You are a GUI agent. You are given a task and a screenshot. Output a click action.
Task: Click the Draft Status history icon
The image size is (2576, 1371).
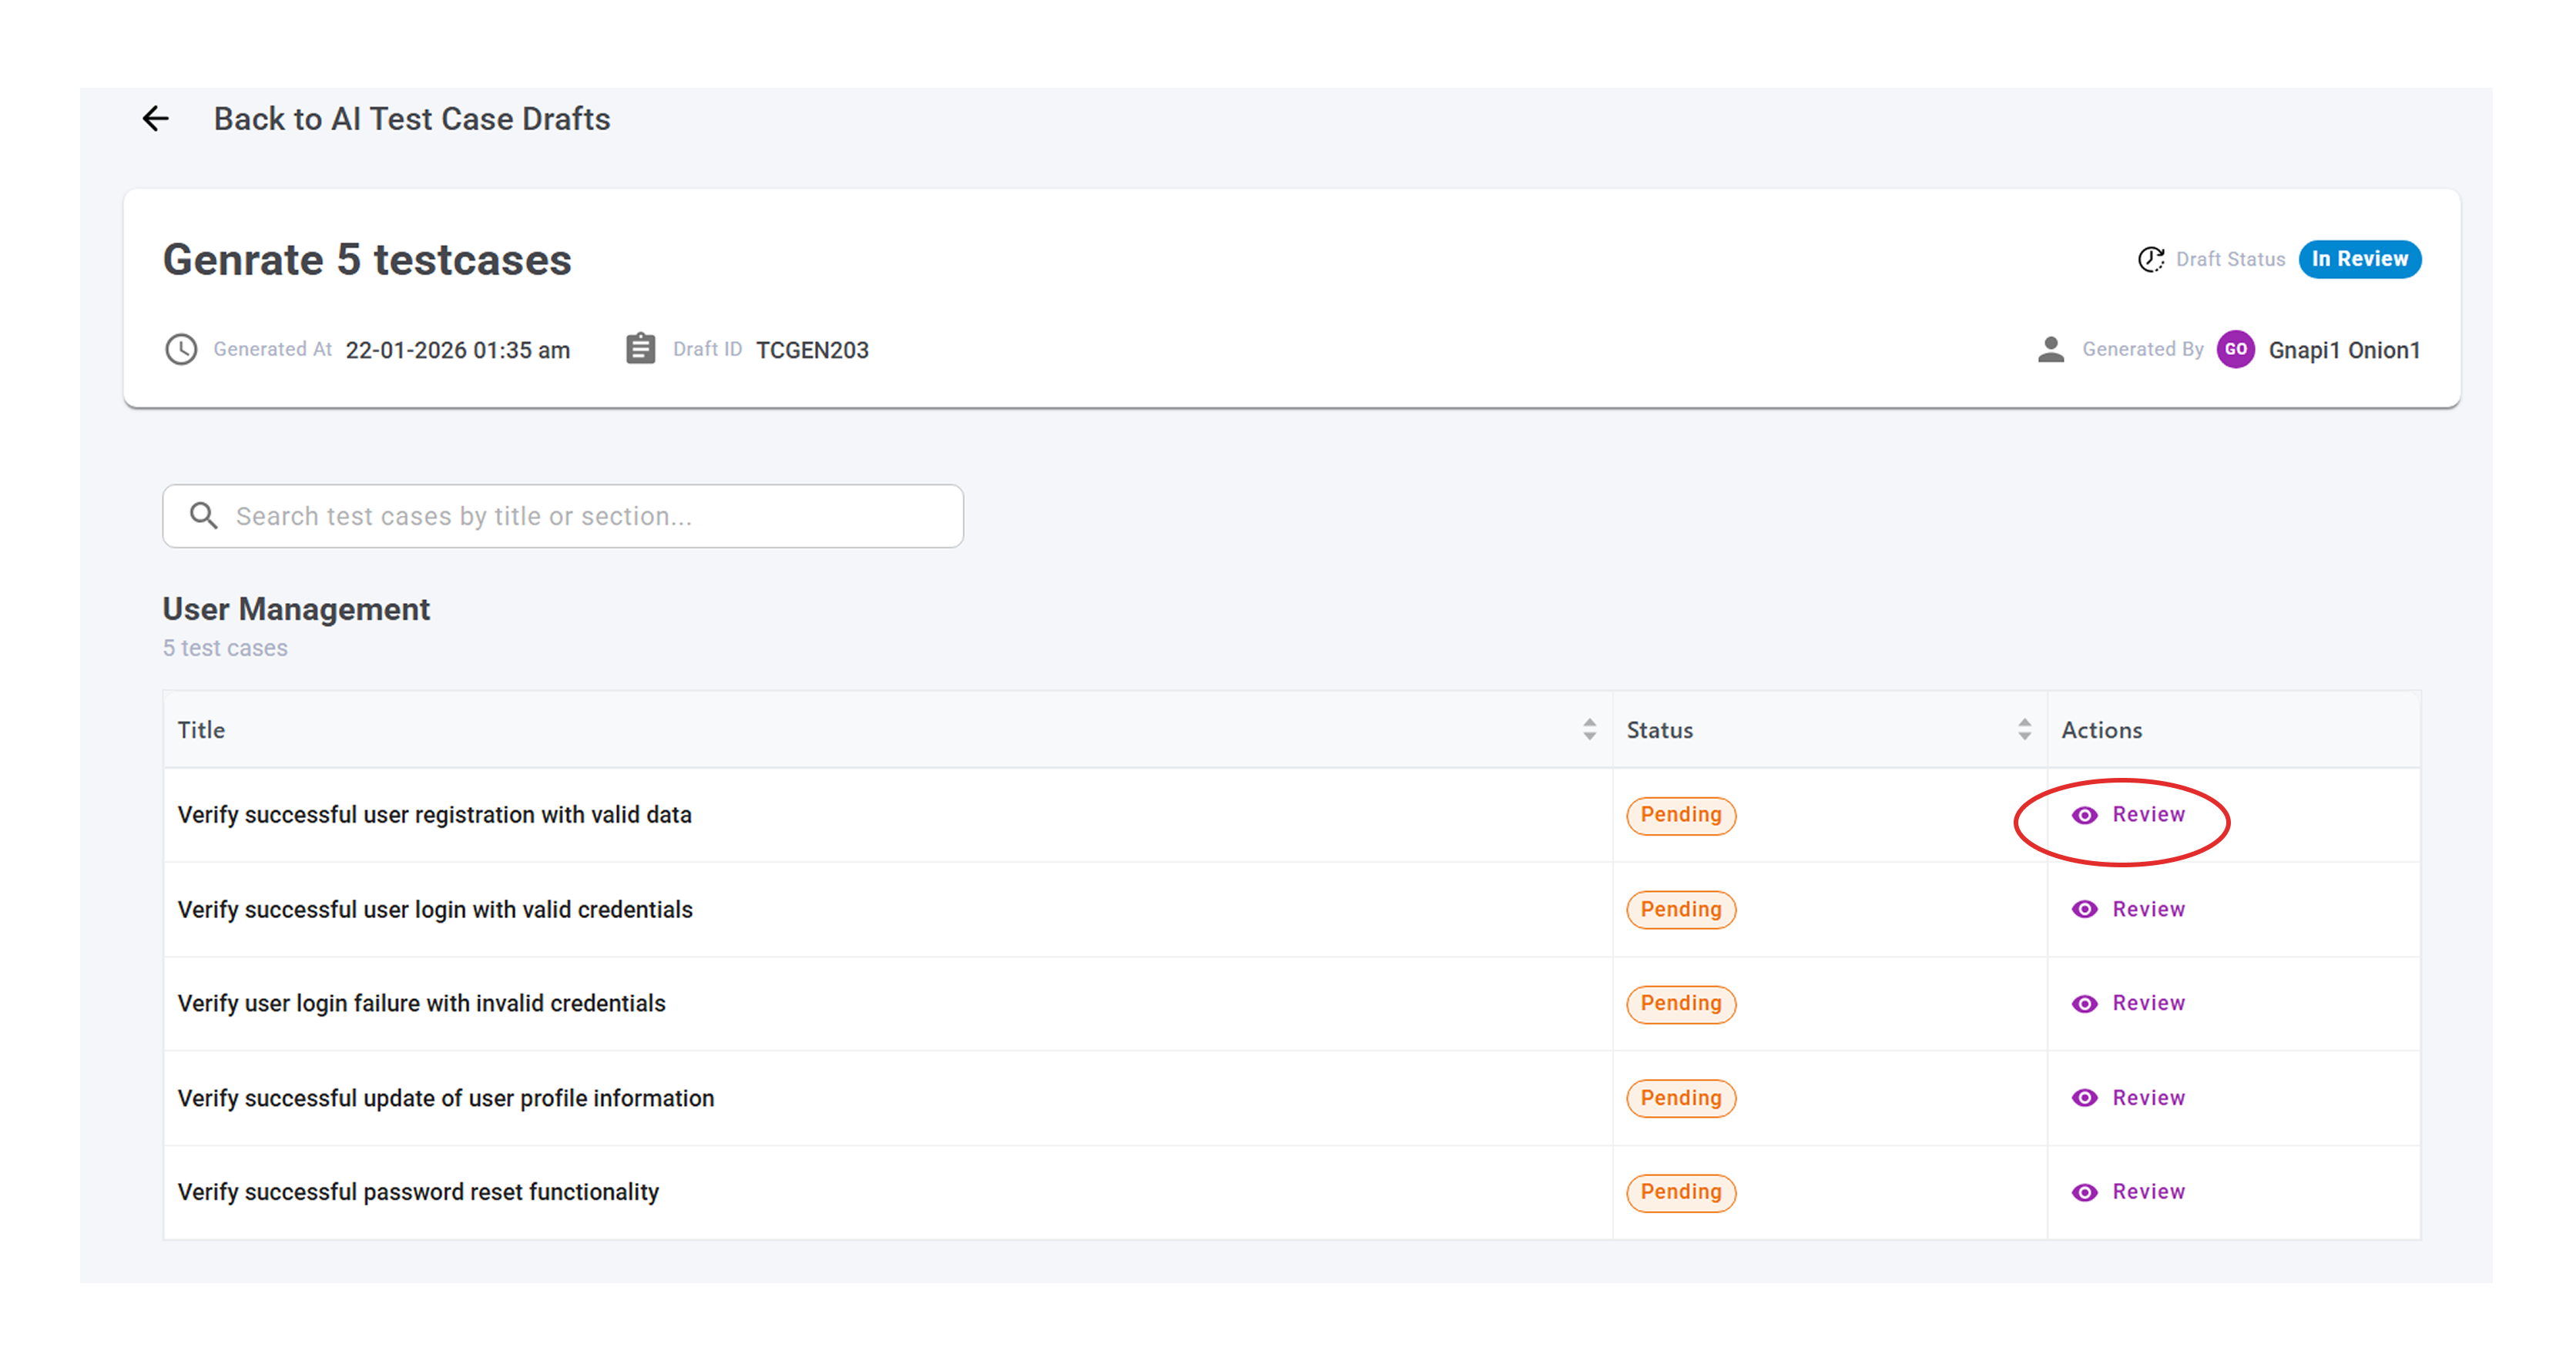[2150, 259]
